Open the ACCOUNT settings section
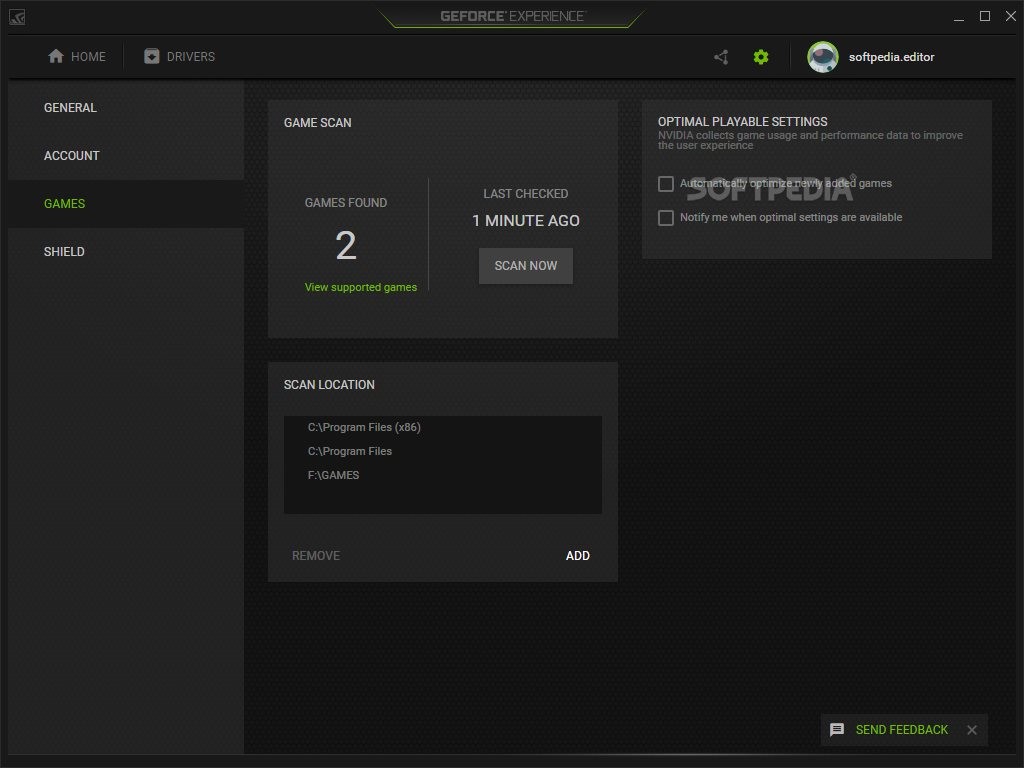This screenshot has height=768, width=1024. pyautogui.click(x=126, y=155)
